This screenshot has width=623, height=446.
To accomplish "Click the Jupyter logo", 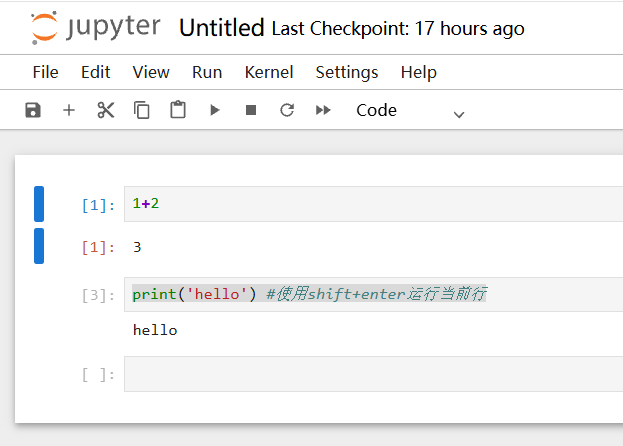I will (x=96, y=28).
